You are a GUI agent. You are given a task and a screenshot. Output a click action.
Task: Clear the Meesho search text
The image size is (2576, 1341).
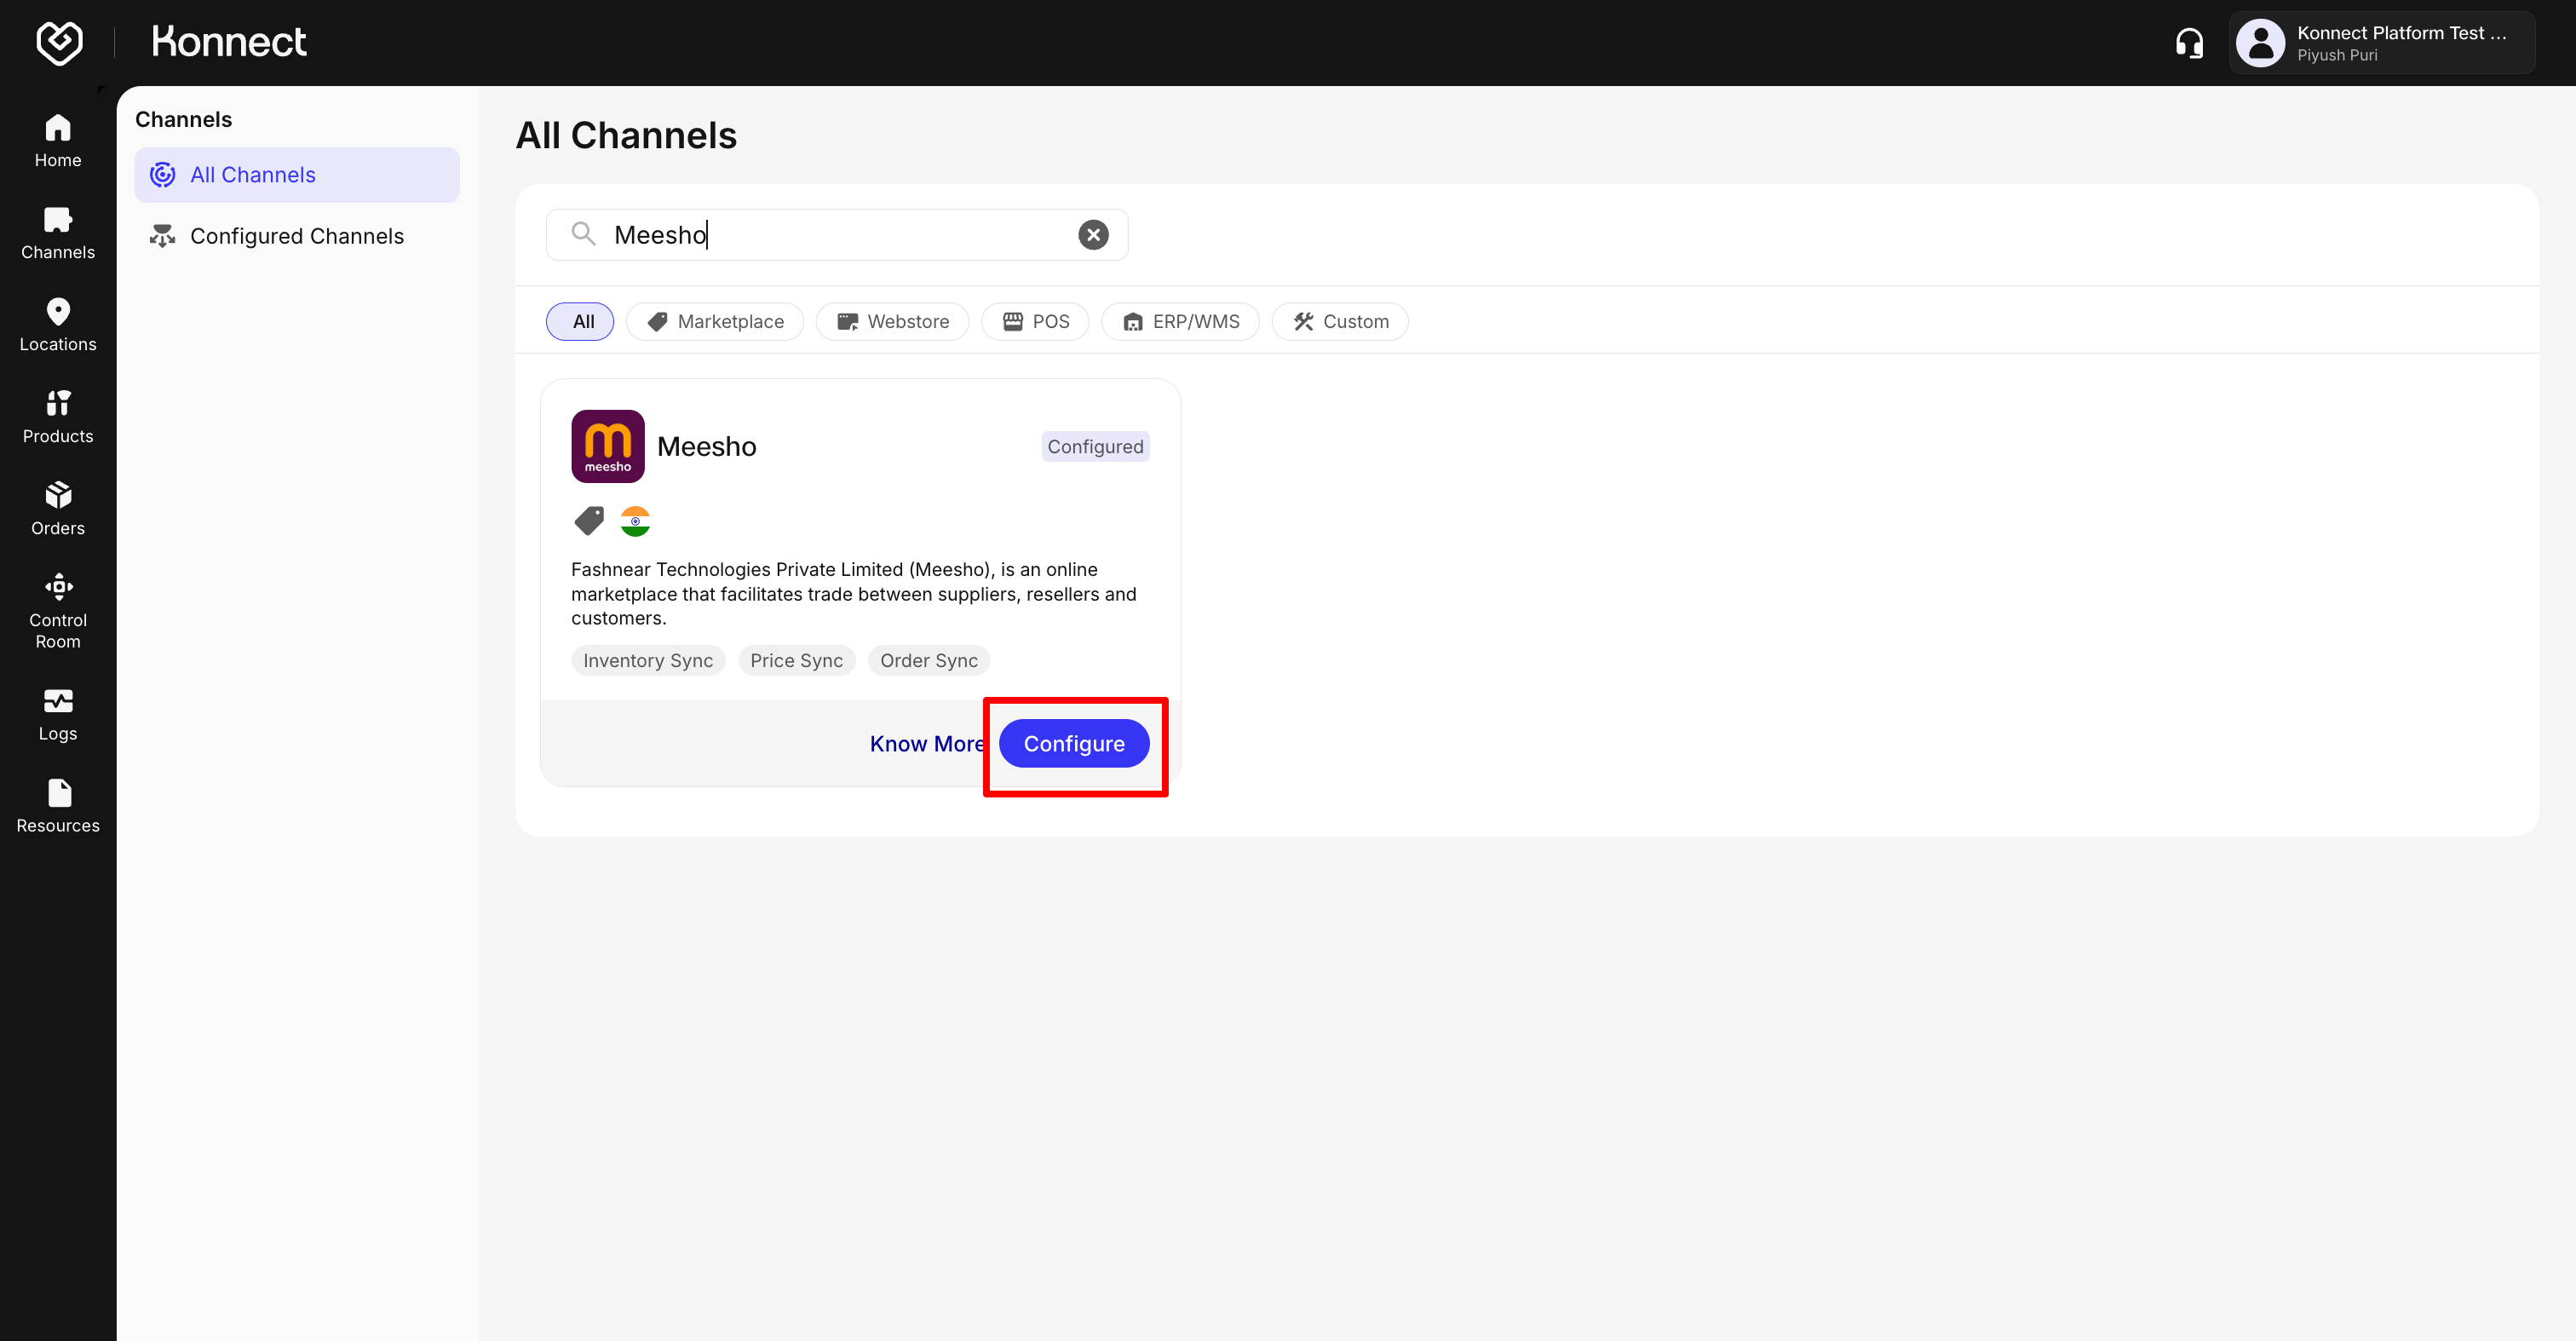(x=1093, y=235)
